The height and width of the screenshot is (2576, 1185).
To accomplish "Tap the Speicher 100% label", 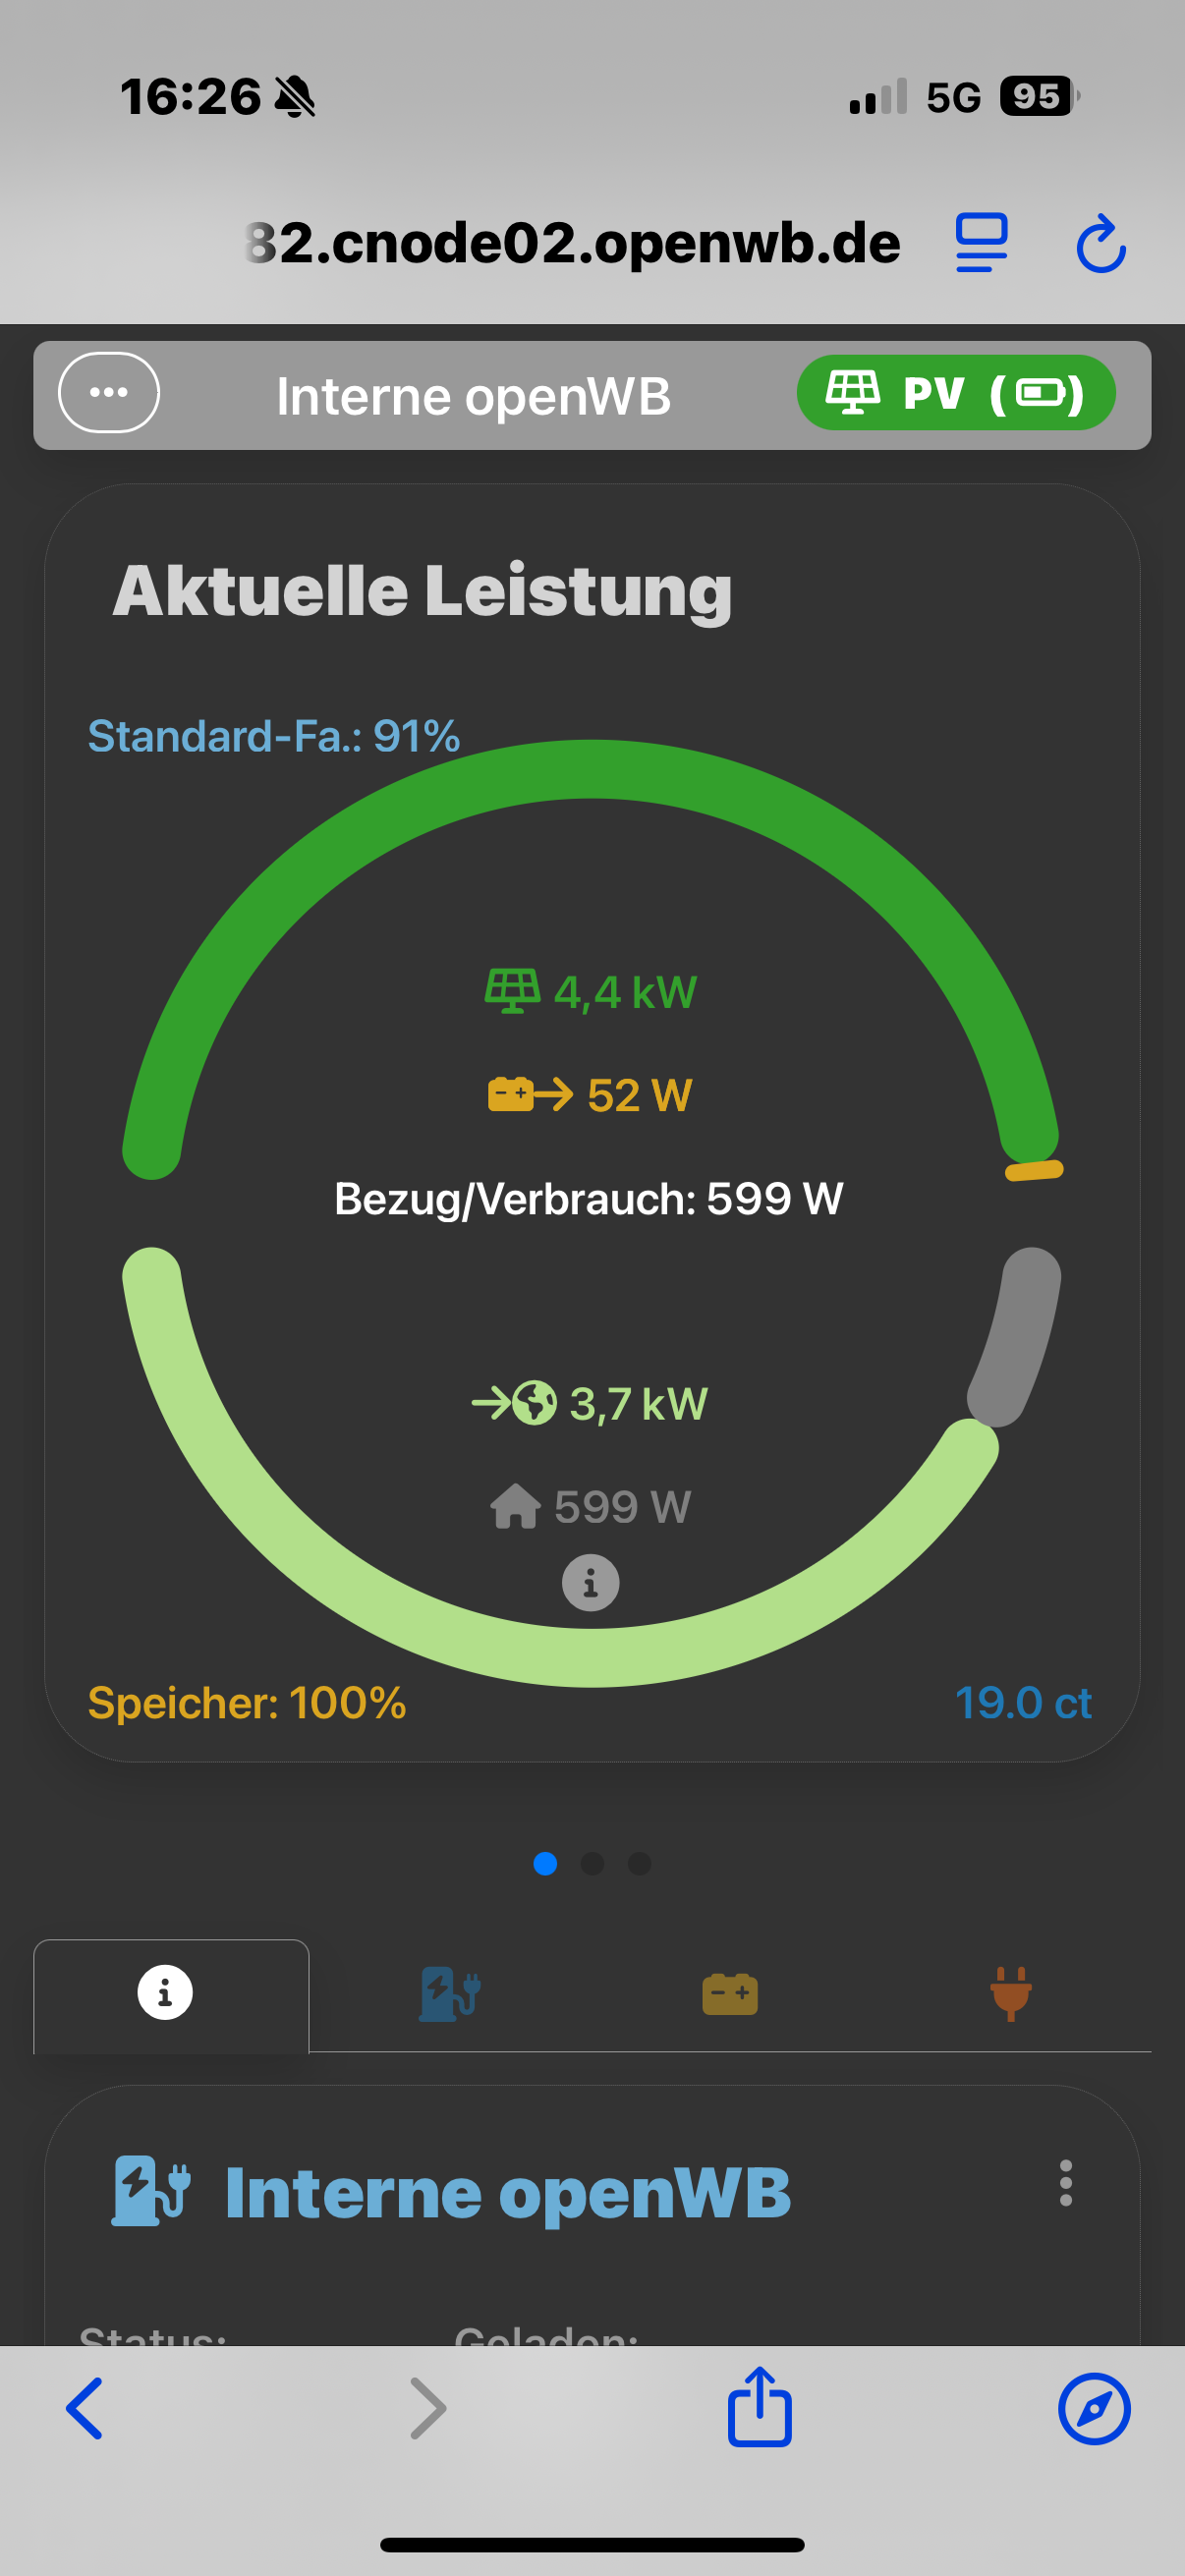I will (x=247, y=1703).
